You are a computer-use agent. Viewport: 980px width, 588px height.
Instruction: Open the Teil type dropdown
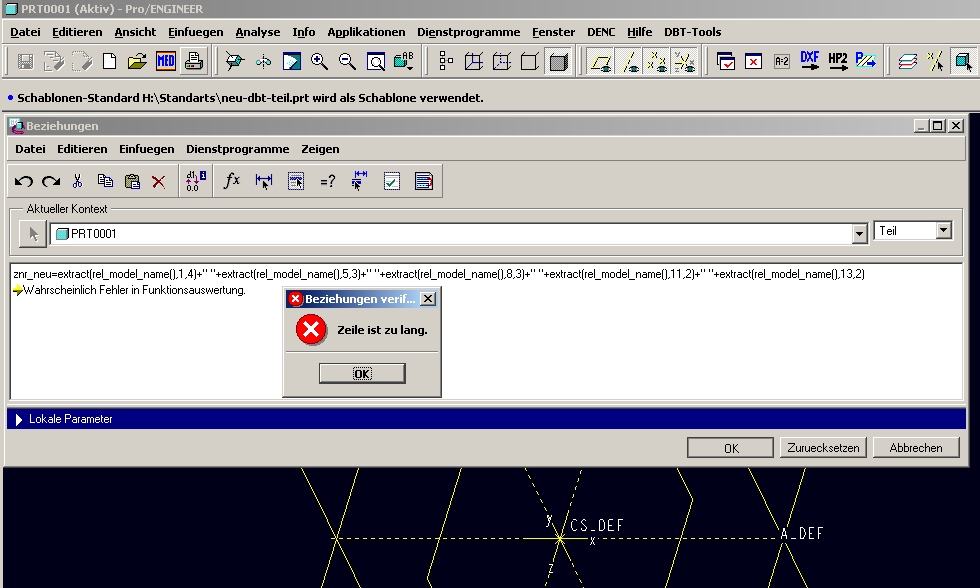(943, 231)
